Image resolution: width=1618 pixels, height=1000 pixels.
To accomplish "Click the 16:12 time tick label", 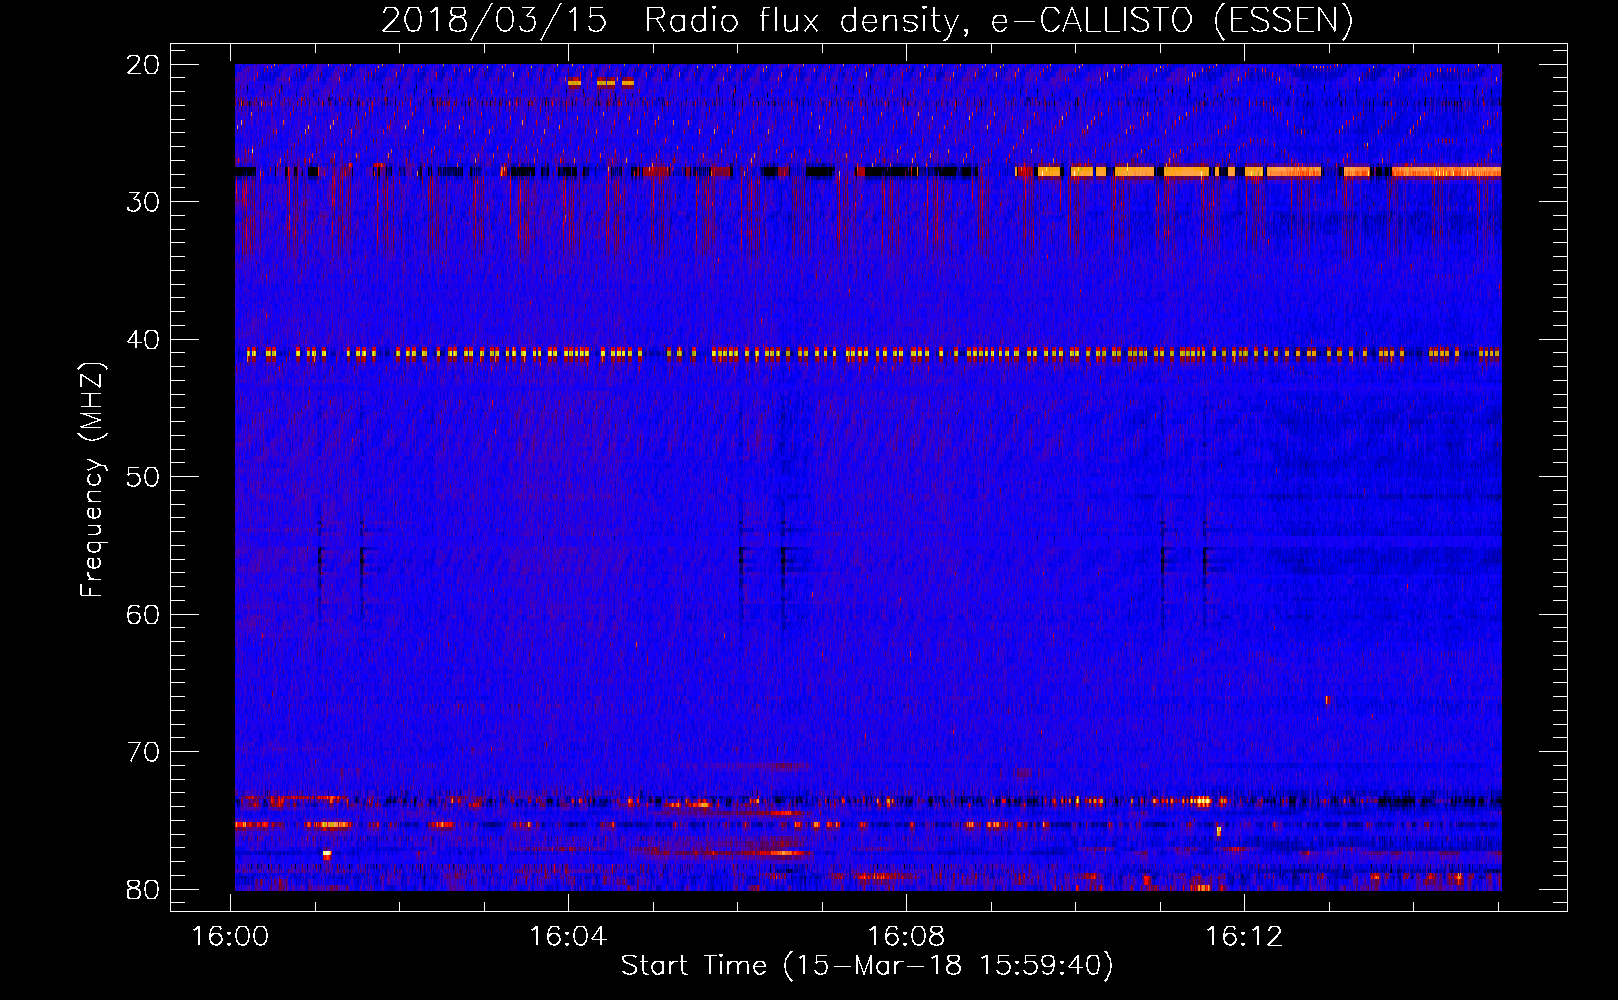I will point(1244,937).
